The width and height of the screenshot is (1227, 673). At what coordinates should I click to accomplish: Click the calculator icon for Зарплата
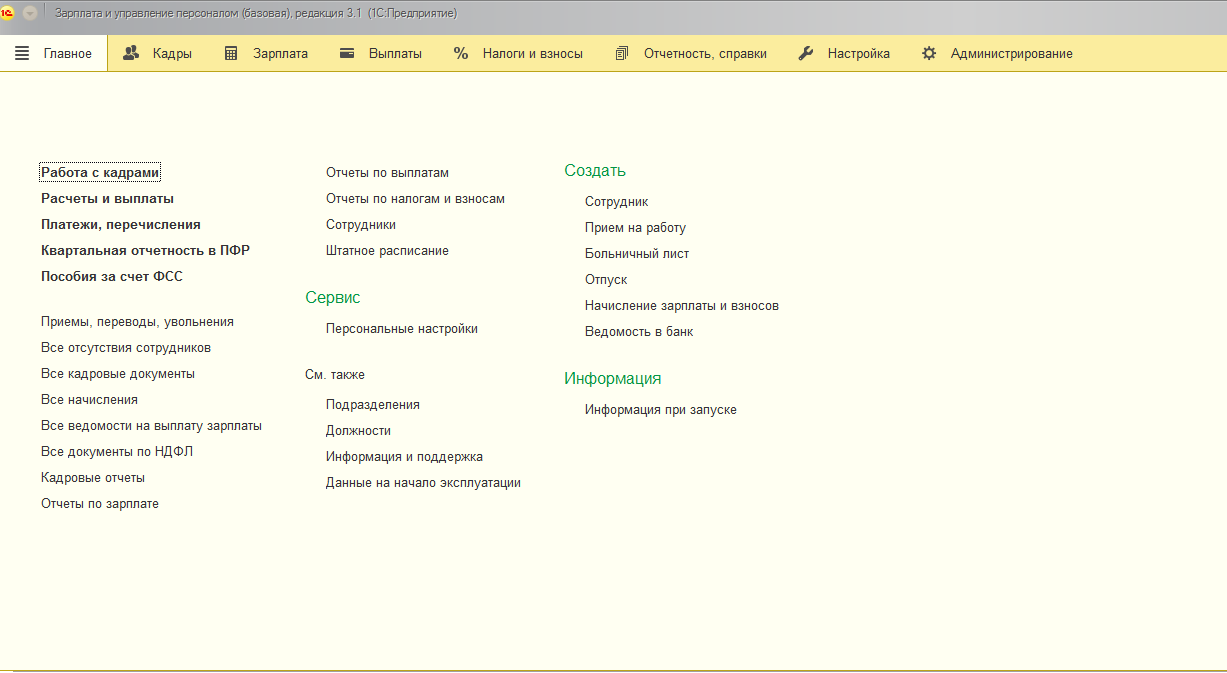[231, 54]
